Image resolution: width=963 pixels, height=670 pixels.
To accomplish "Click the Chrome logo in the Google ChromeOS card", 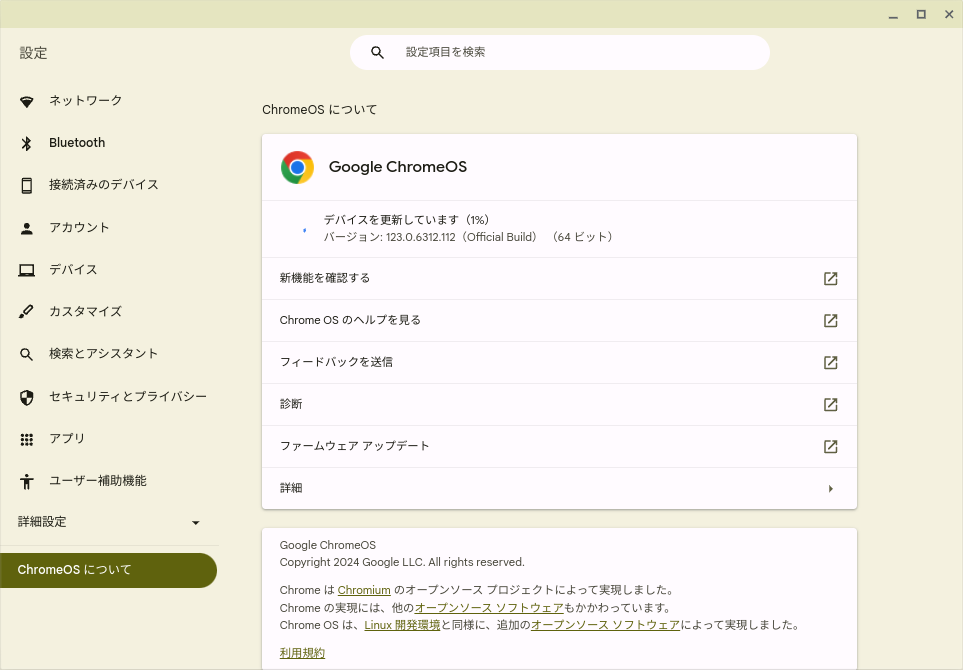I will tap(297, 167).
